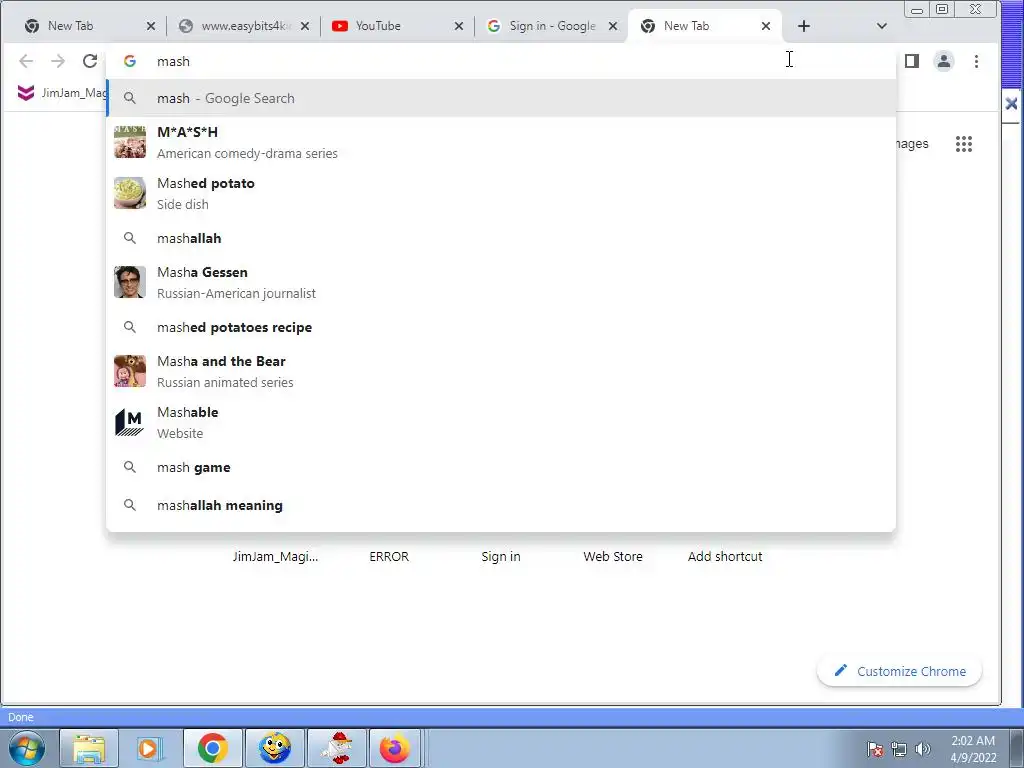The width and height of the screenshot is (1024, 768).
Task: Open the Firefox taskbar icon
Action: pyautogui.click(x=395, y=748)
